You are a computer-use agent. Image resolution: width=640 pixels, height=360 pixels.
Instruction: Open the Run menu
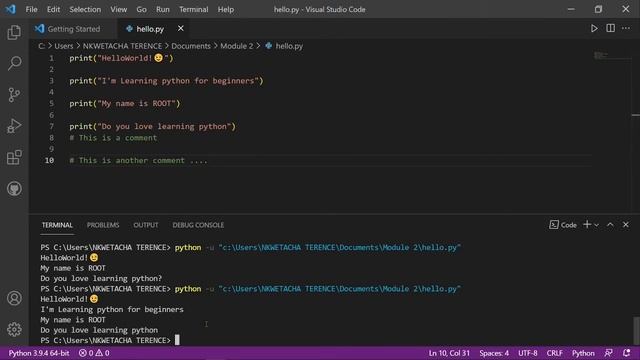tap(162, 9)
